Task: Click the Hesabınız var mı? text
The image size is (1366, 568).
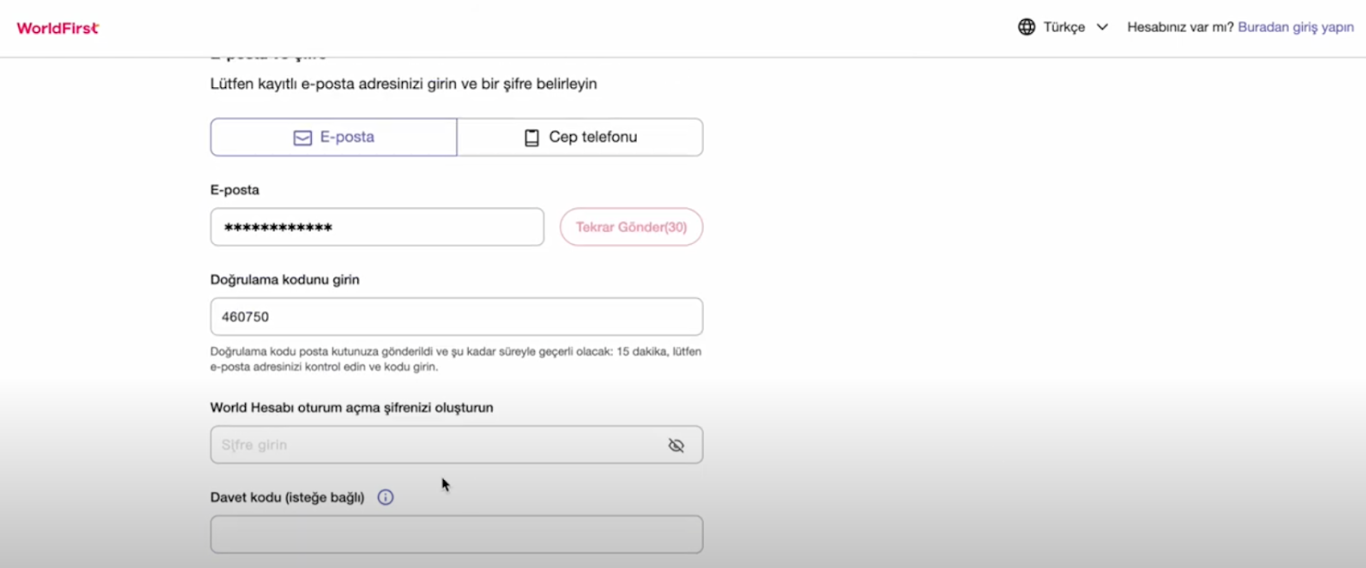Action: (x=1180, y=27)
